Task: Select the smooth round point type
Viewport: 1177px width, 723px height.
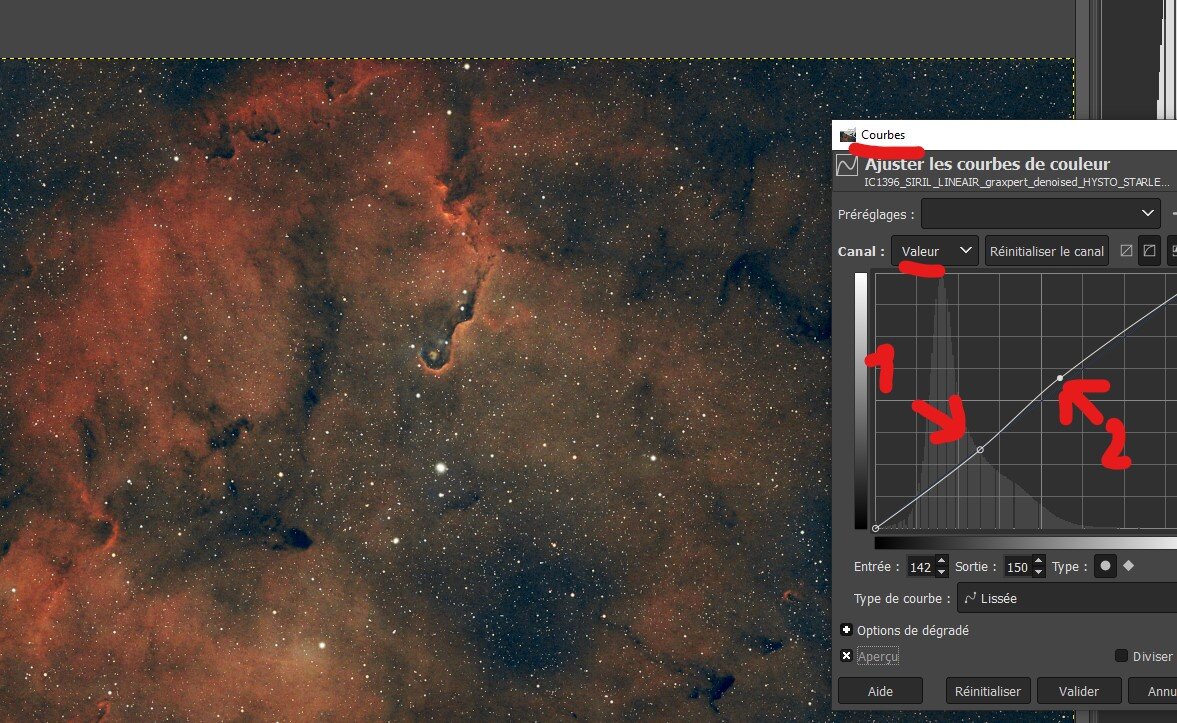Action: tap(1105, 566)
